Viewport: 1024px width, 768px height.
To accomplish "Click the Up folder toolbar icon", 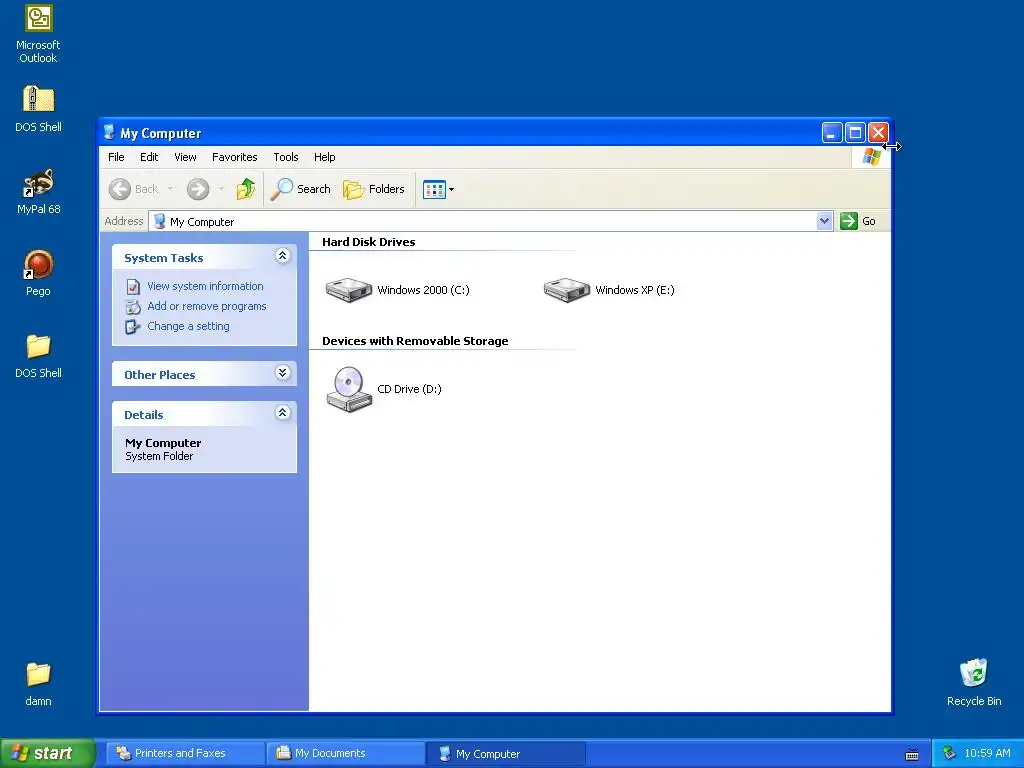I will tap(246, 189).
